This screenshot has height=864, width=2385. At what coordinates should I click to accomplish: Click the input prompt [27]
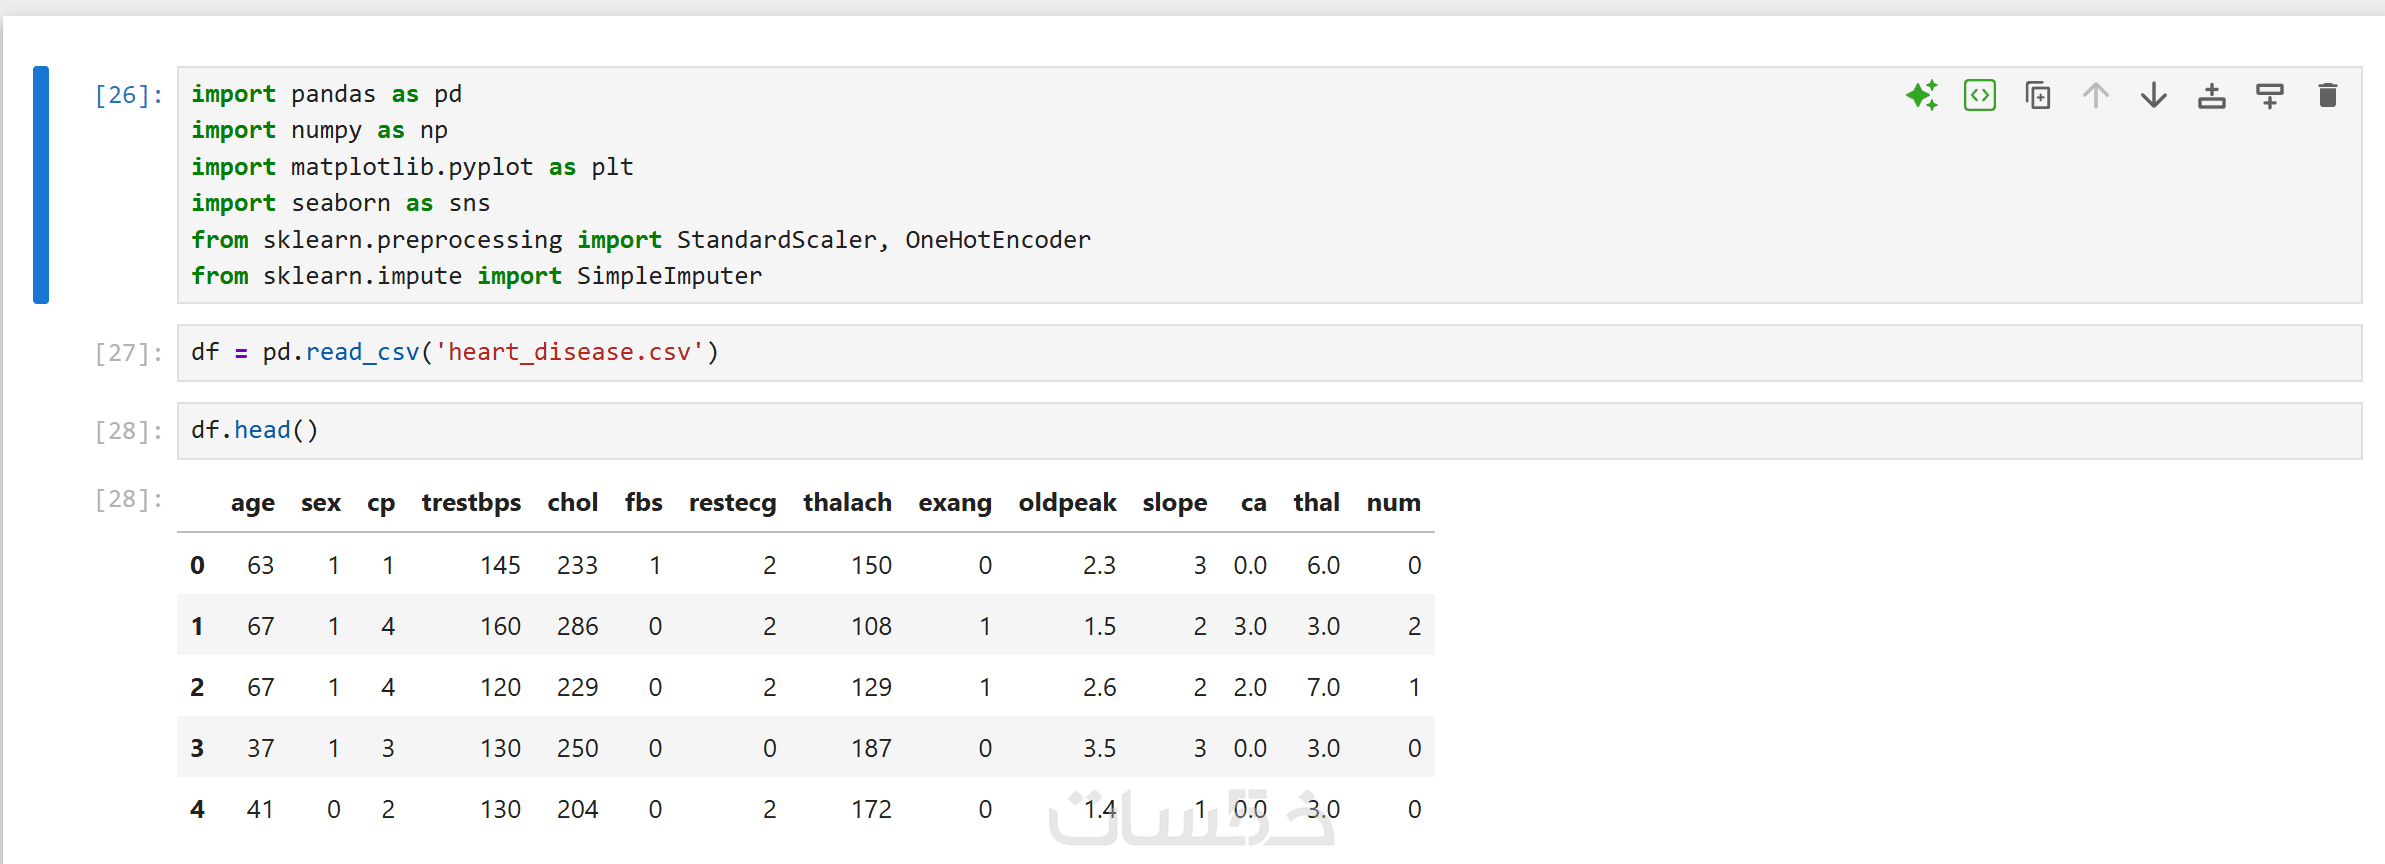[x=128, y=353]
